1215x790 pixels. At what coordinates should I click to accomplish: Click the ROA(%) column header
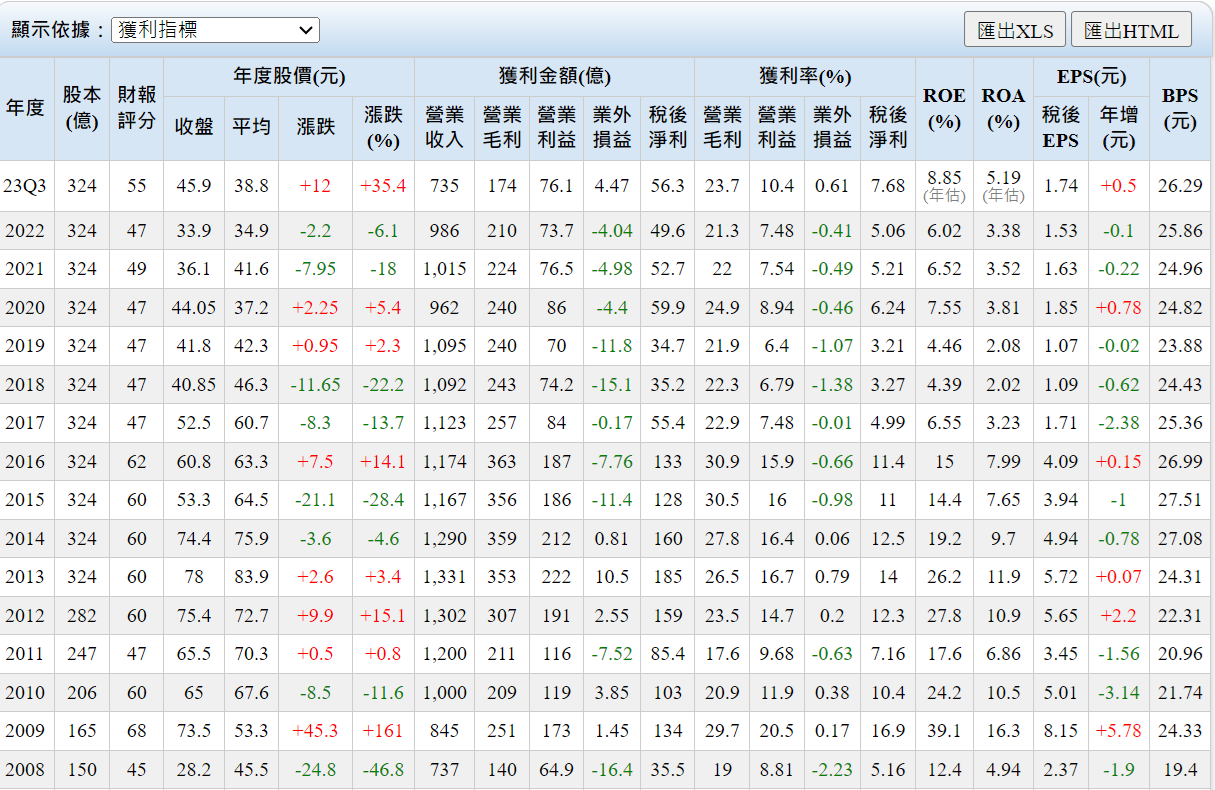1003,108
